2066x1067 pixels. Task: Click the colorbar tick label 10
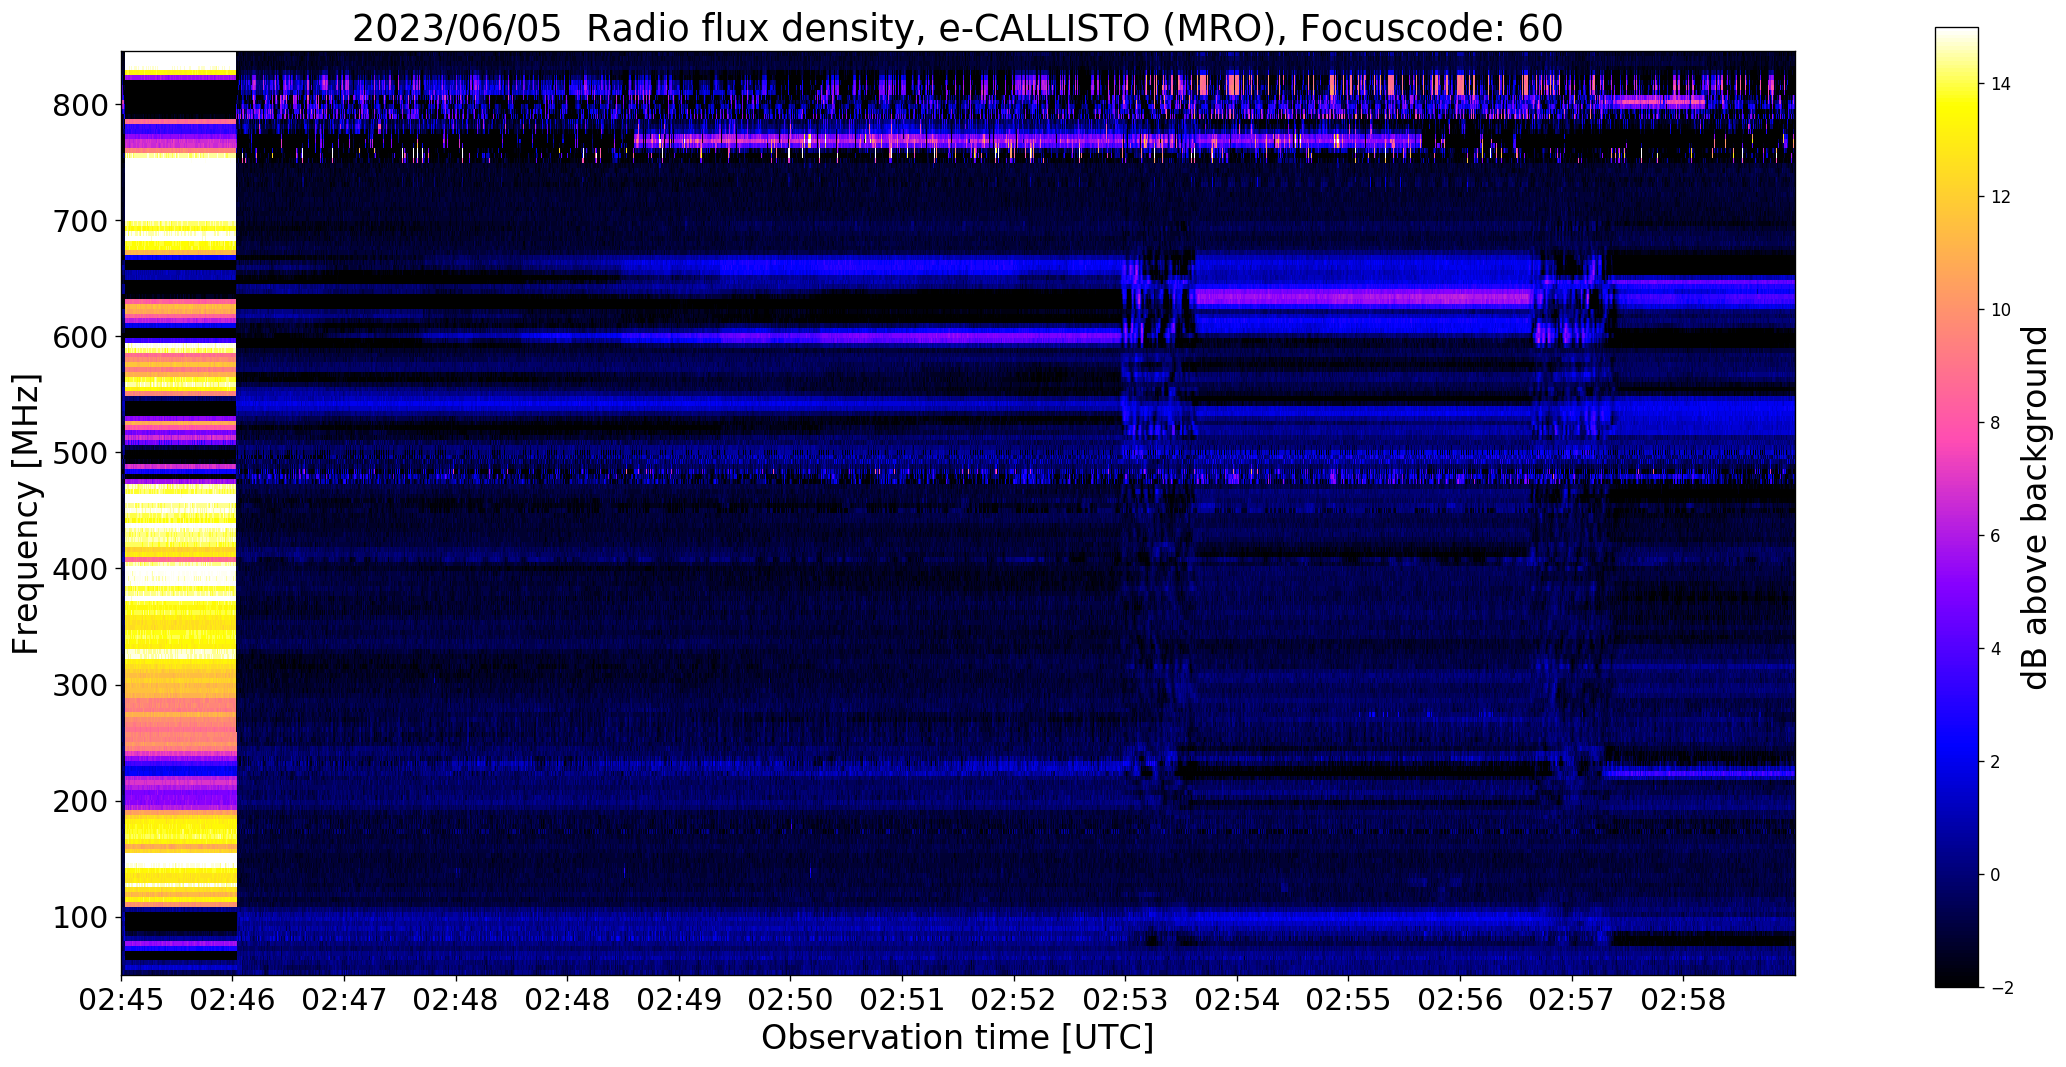pyautogui.click(x=2000, y=310)
